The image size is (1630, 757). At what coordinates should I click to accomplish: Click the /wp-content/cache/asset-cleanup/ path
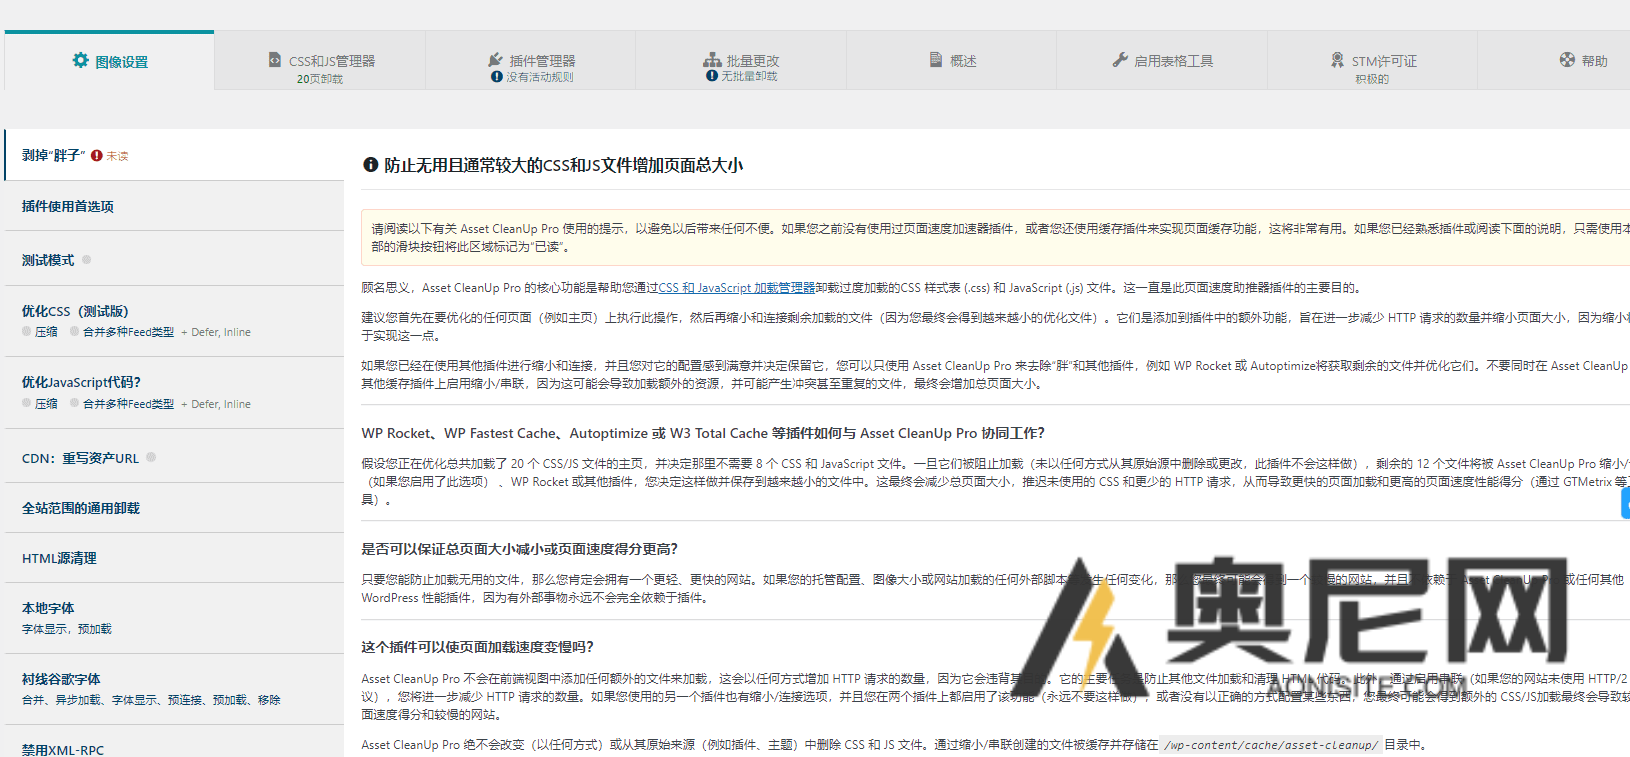coord(1272,745)
